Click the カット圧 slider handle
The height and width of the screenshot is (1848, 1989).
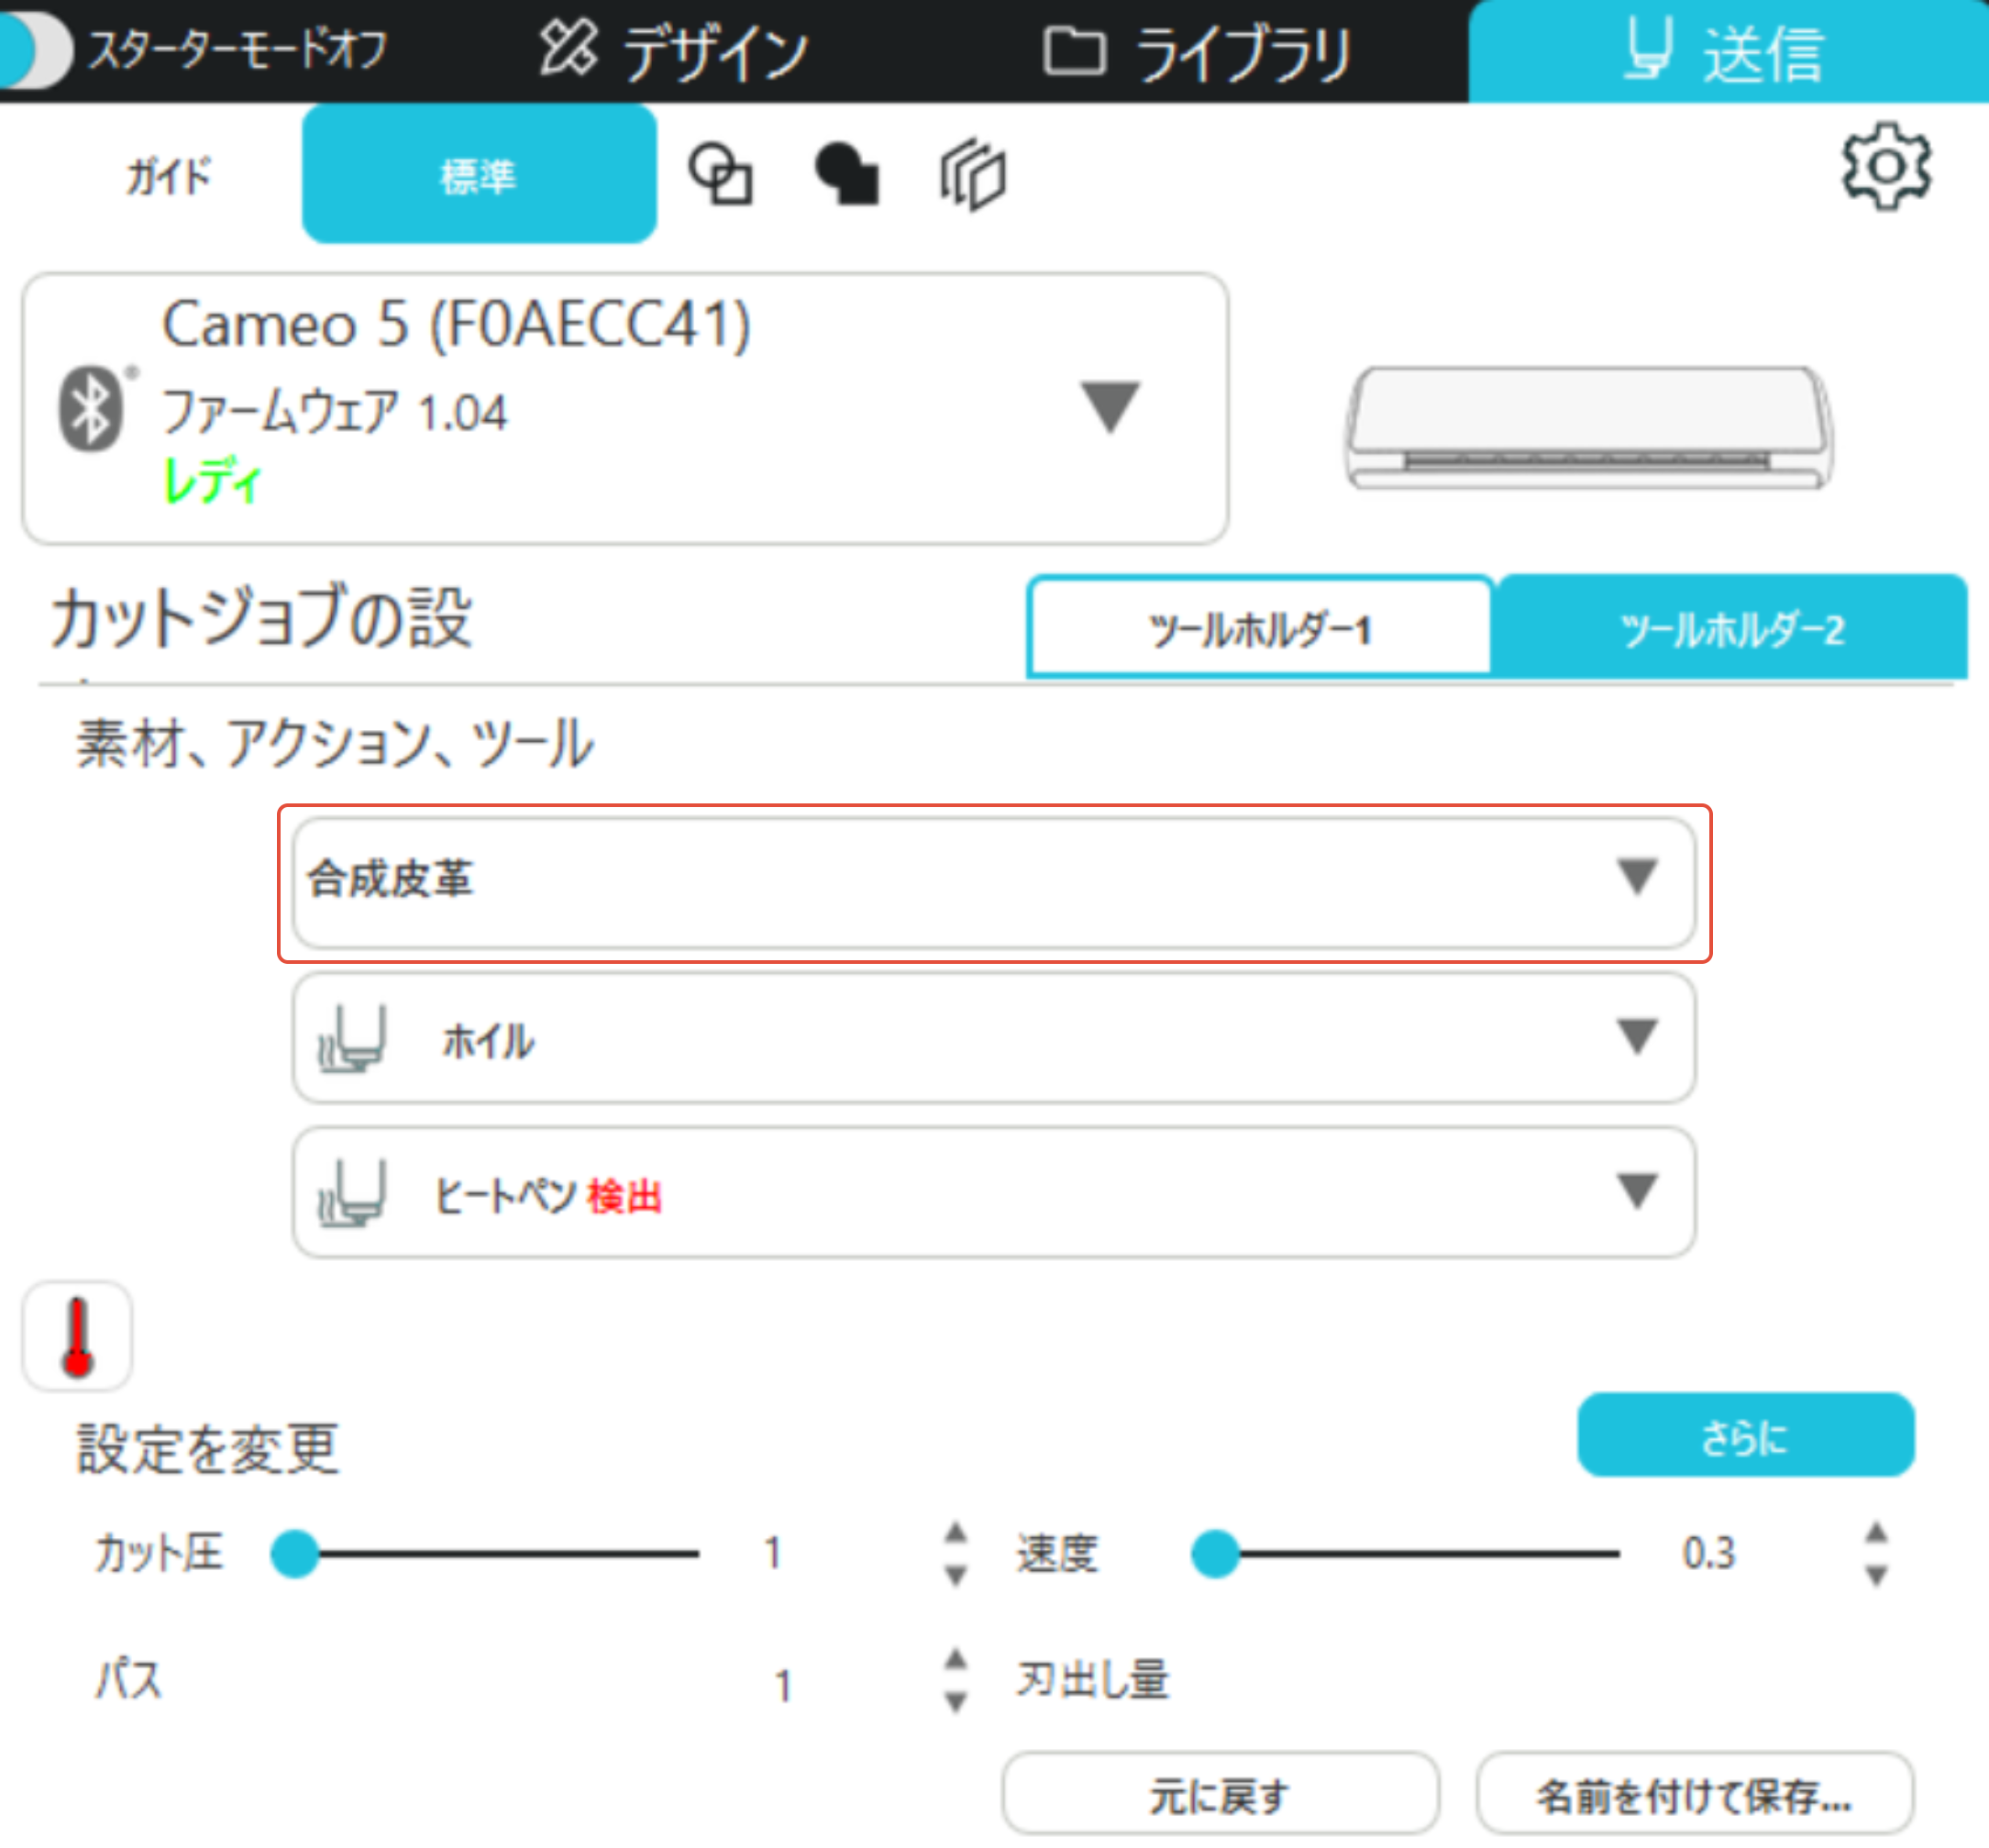(295, 1554)
